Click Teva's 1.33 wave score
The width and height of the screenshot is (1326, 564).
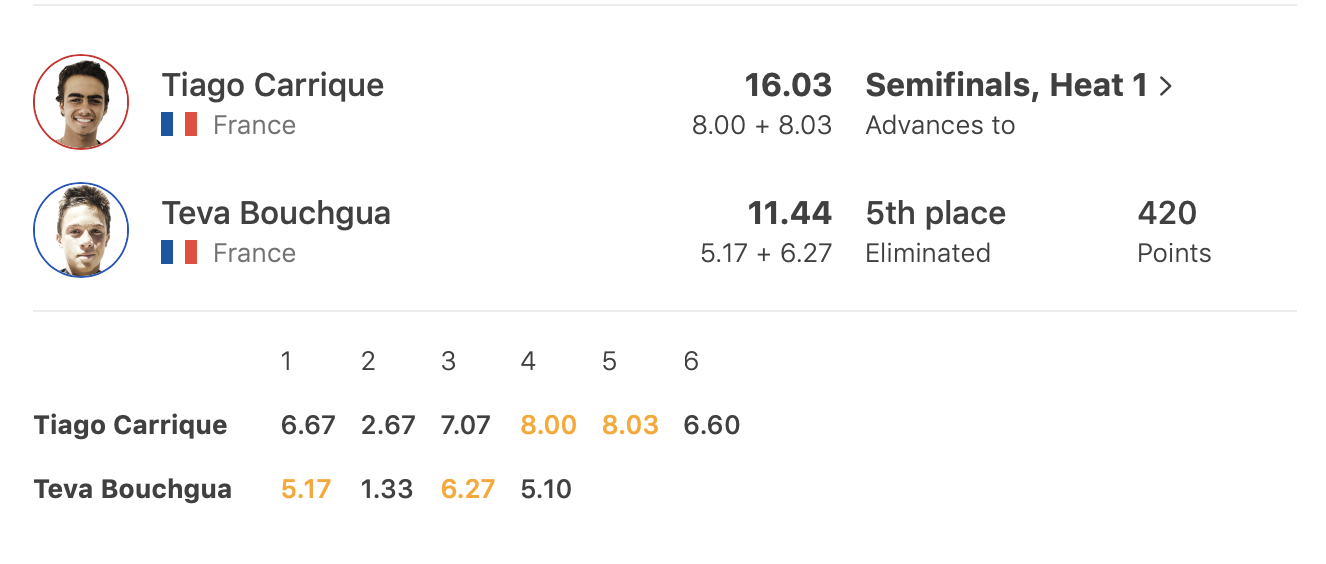pos(387,489)
